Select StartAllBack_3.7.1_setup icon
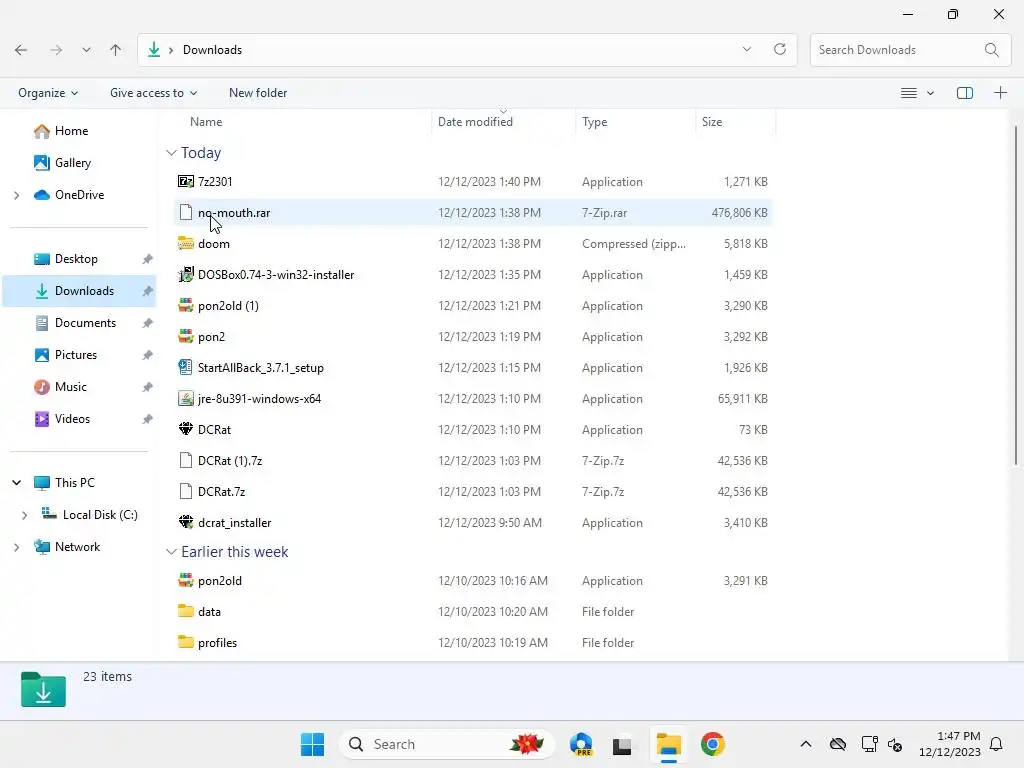This screenshot has width=1024, height=768. point(186,368)
